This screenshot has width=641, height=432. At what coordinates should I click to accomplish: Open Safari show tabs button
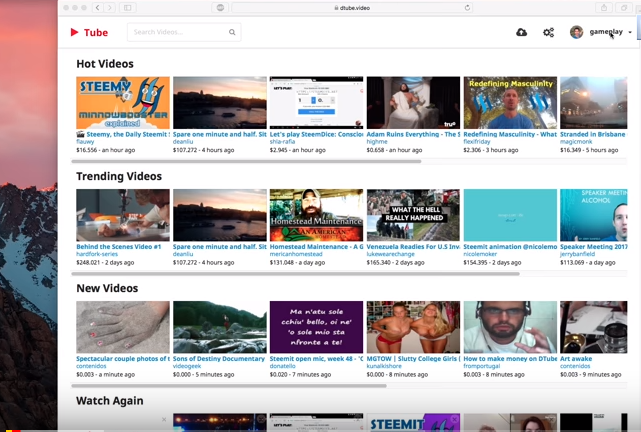pyautogui.click(x=624, y=7)
